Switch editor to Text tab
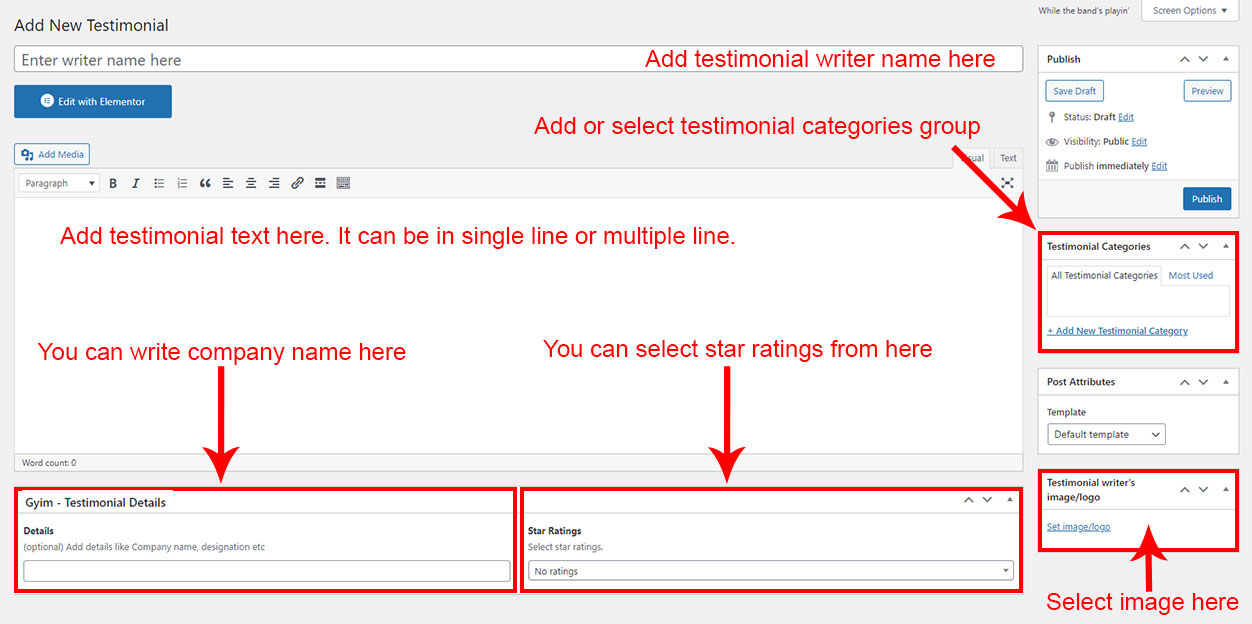This screenshot has height=624, width=1252. coord(1008,158)
